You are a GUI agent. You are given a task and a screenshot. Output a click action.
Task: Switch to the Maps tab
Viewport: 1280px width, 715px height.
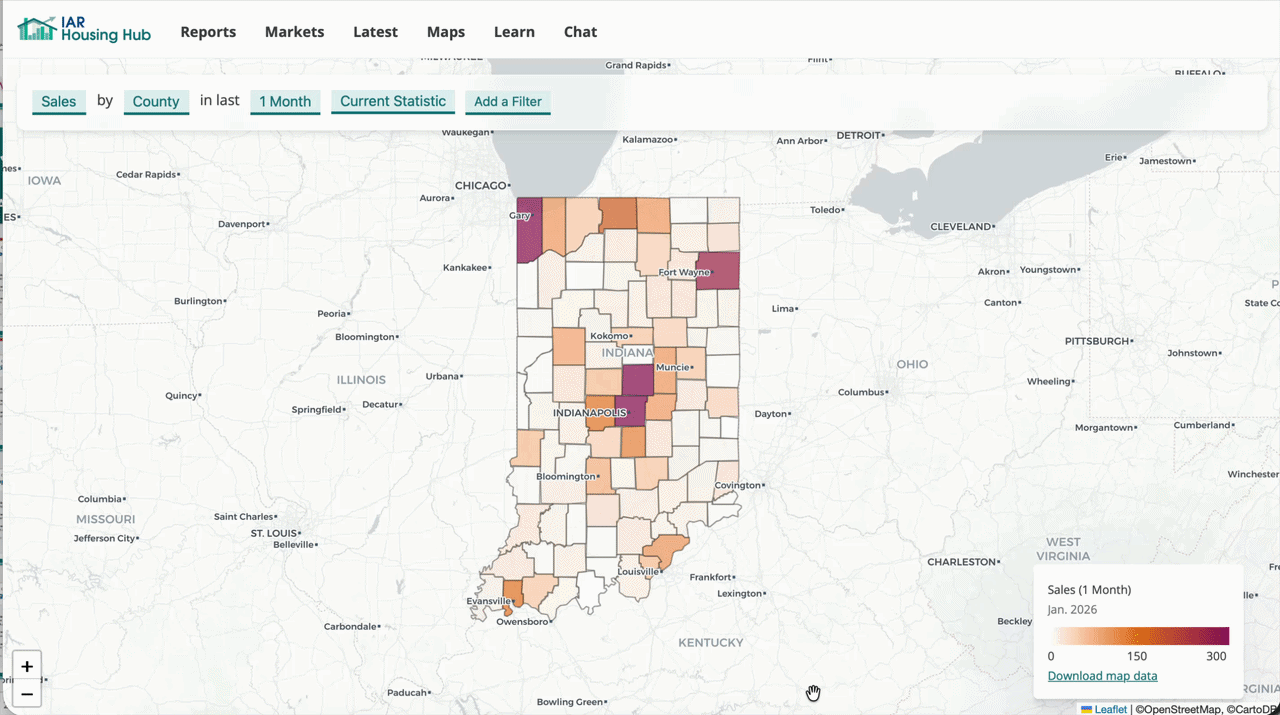[x=446, y=31]
